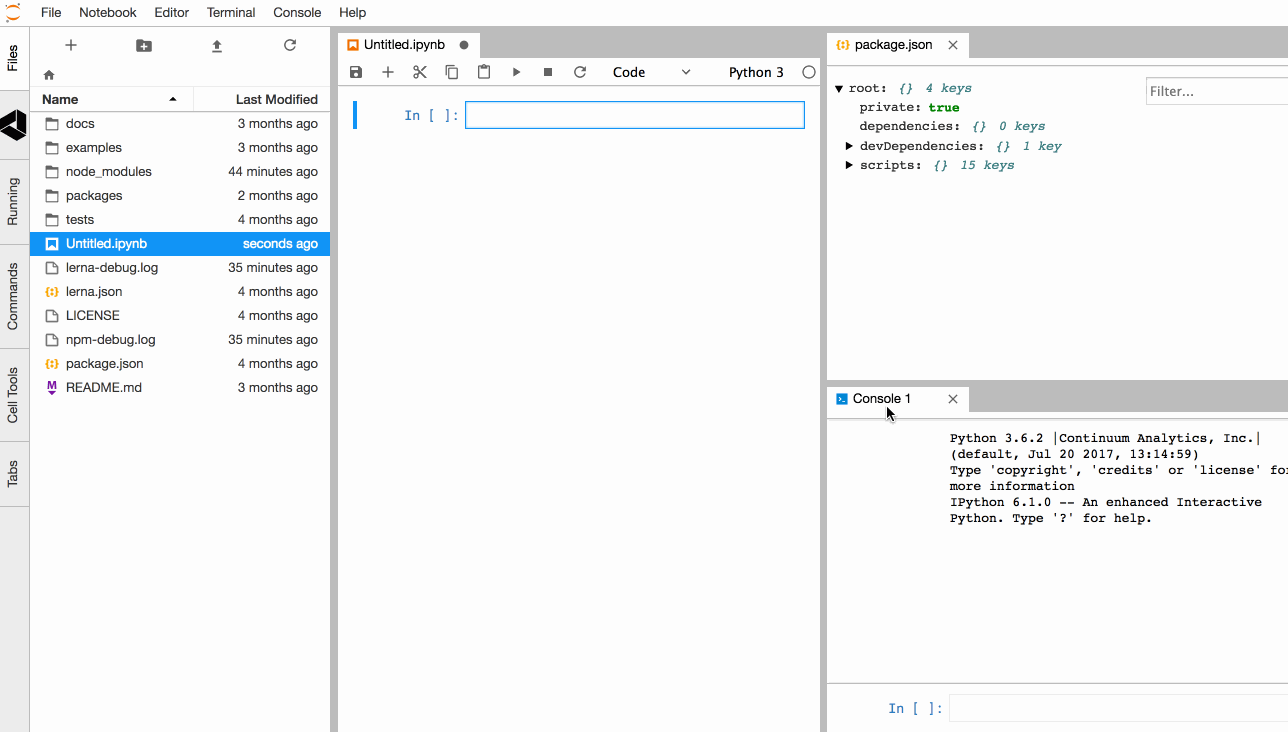Run the current notebook cell
This screenshot has width=1288, height=732.
coord(515,71)
